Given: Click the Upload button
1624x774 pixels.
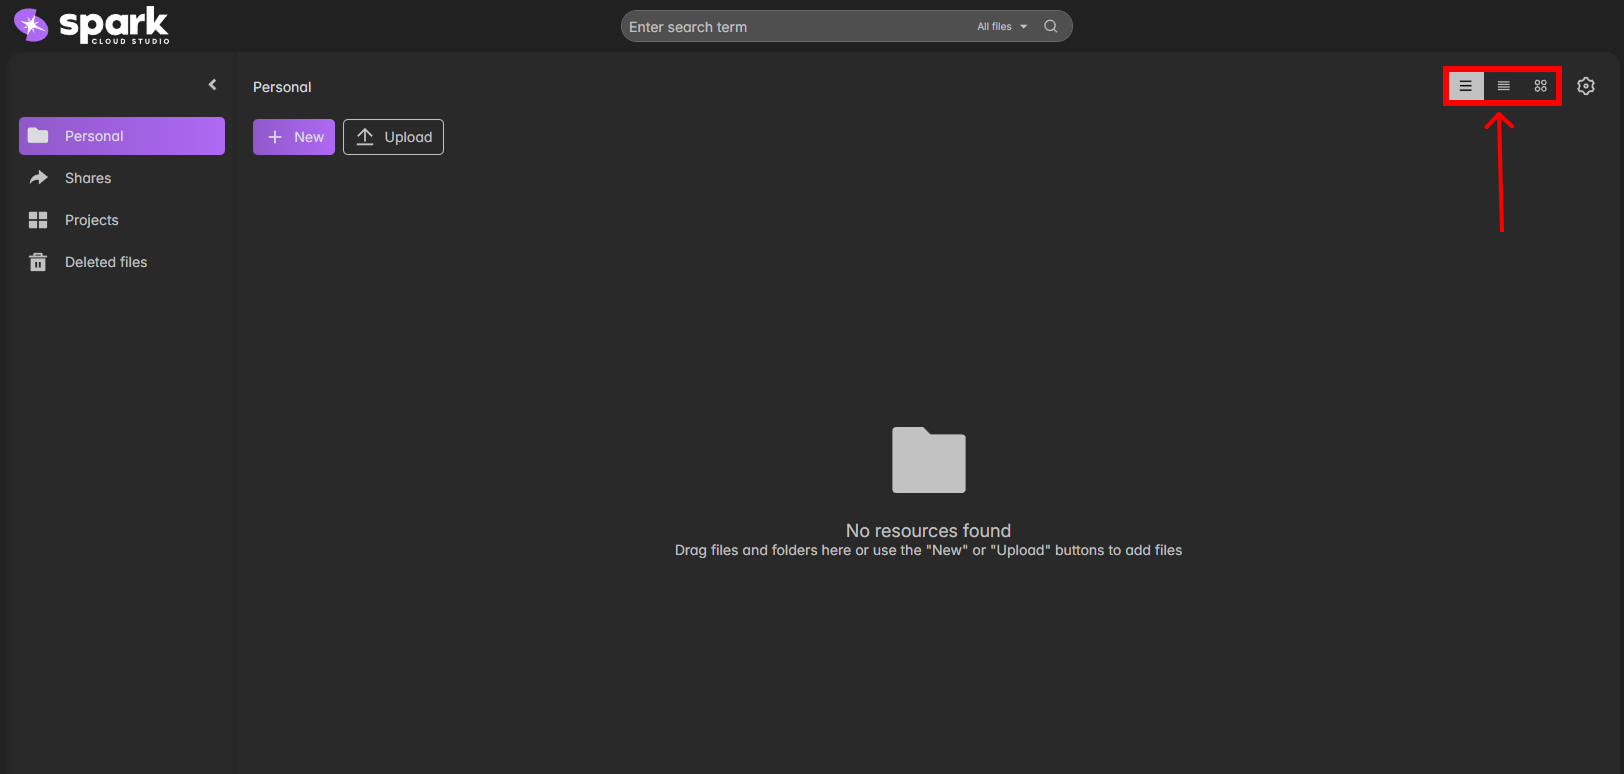Looking at the screenshot, I should pos(393,137).
